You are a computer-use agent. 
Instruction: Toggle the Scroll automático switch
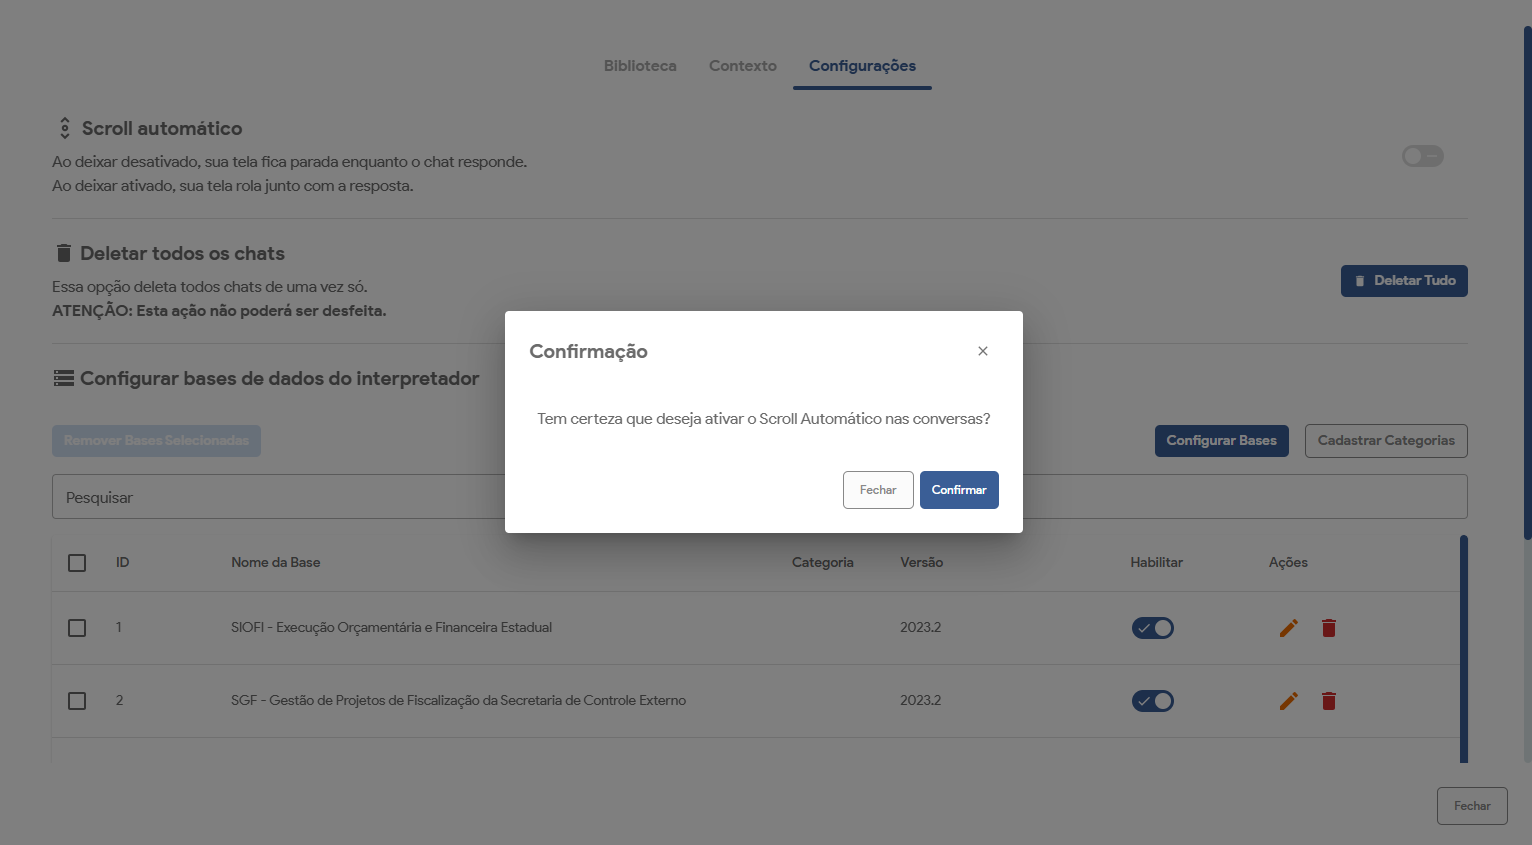tap(1422, 156)
